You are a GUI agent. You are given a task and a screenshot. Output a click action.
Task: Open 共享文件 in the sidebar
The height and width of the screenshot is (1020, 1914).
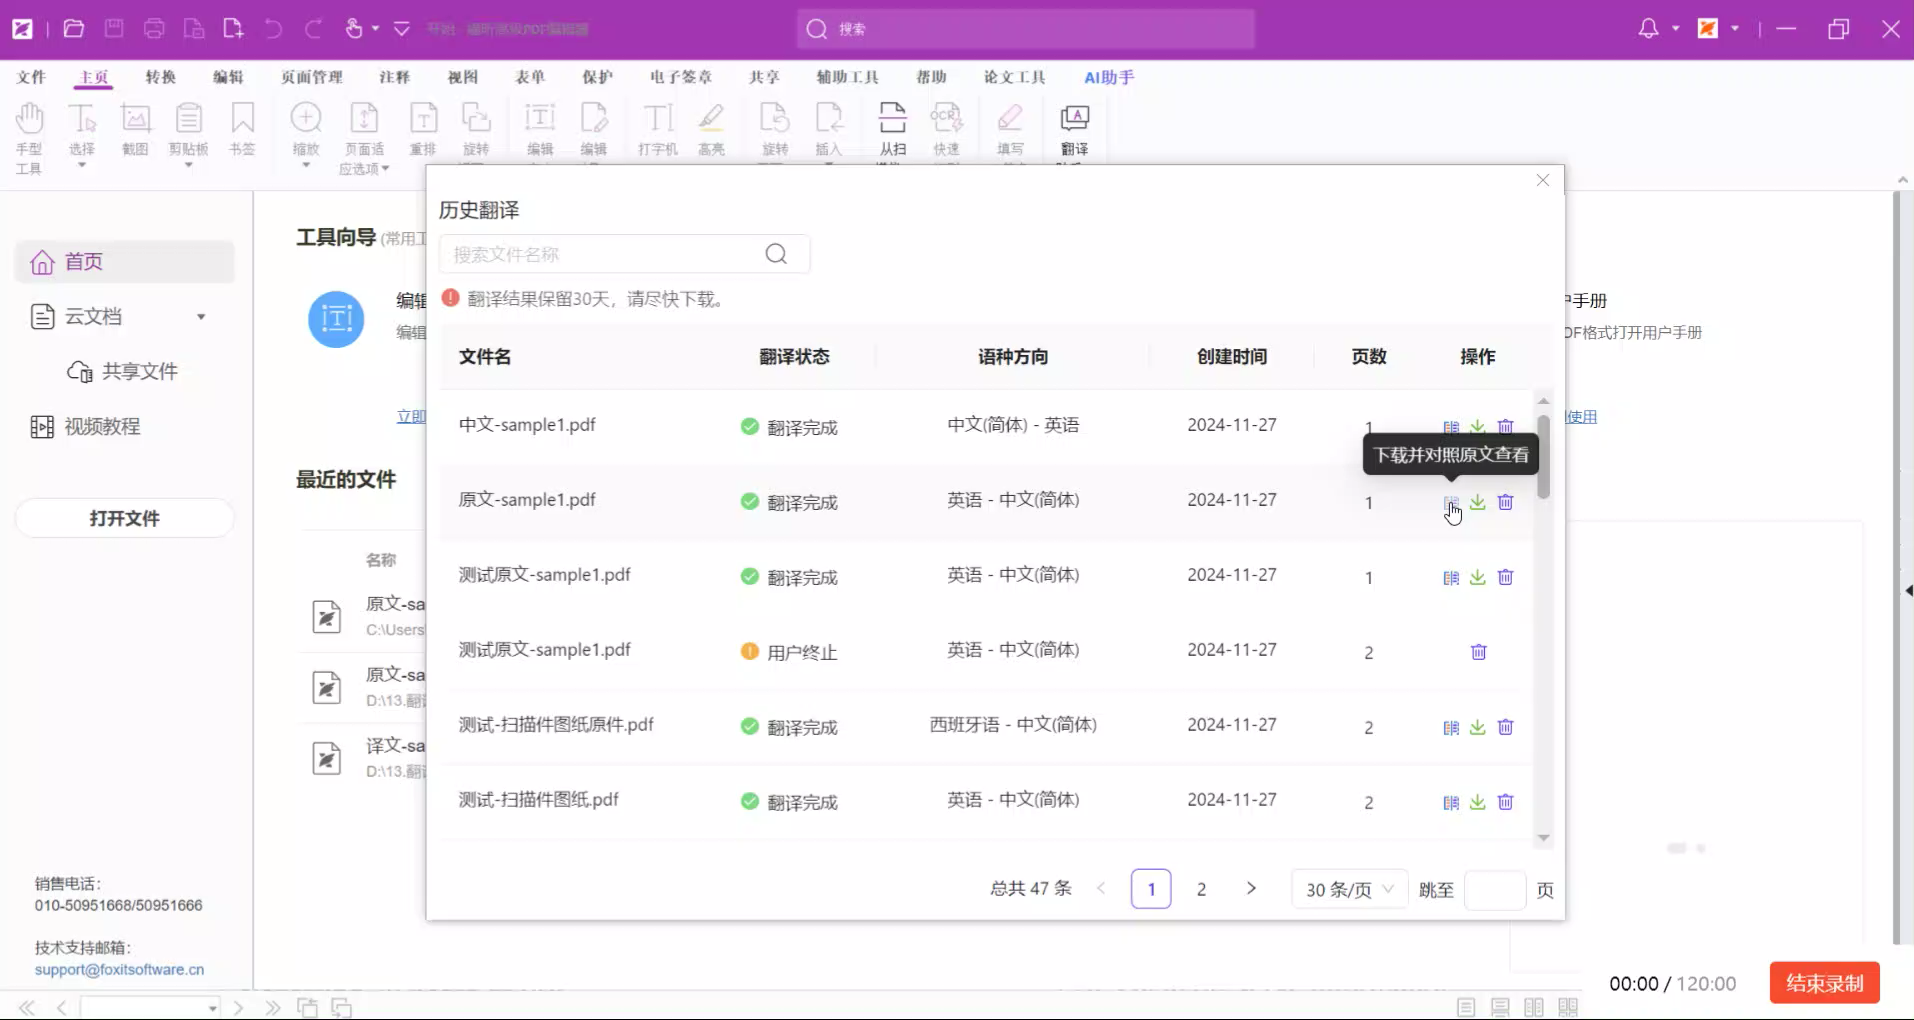139,371
